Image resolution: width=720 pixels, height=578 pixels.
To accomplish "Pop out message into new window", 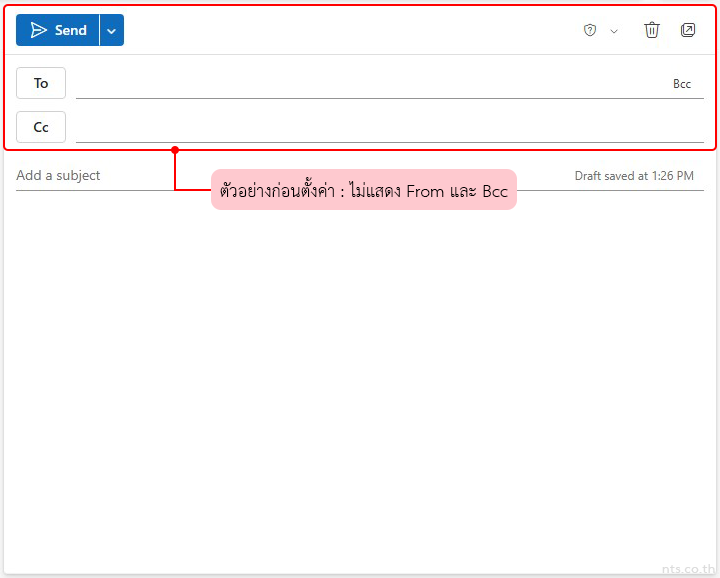I will (687, 30).
